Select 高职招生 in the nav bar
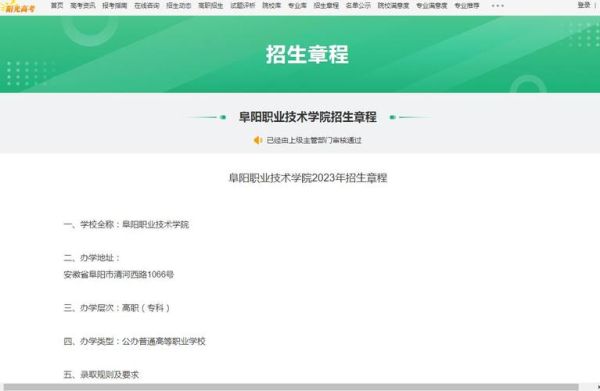 (x=210, y=6)
